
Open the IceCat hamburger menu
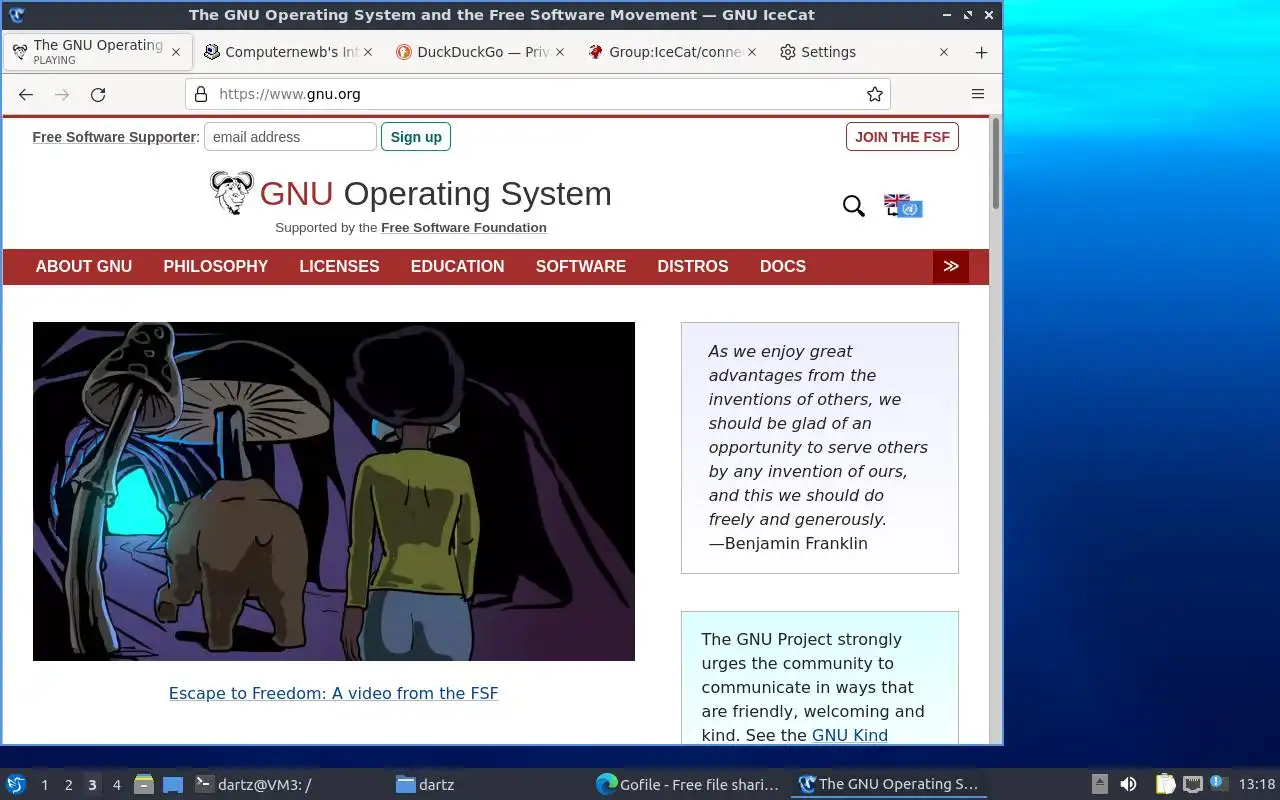click(978, 94)
